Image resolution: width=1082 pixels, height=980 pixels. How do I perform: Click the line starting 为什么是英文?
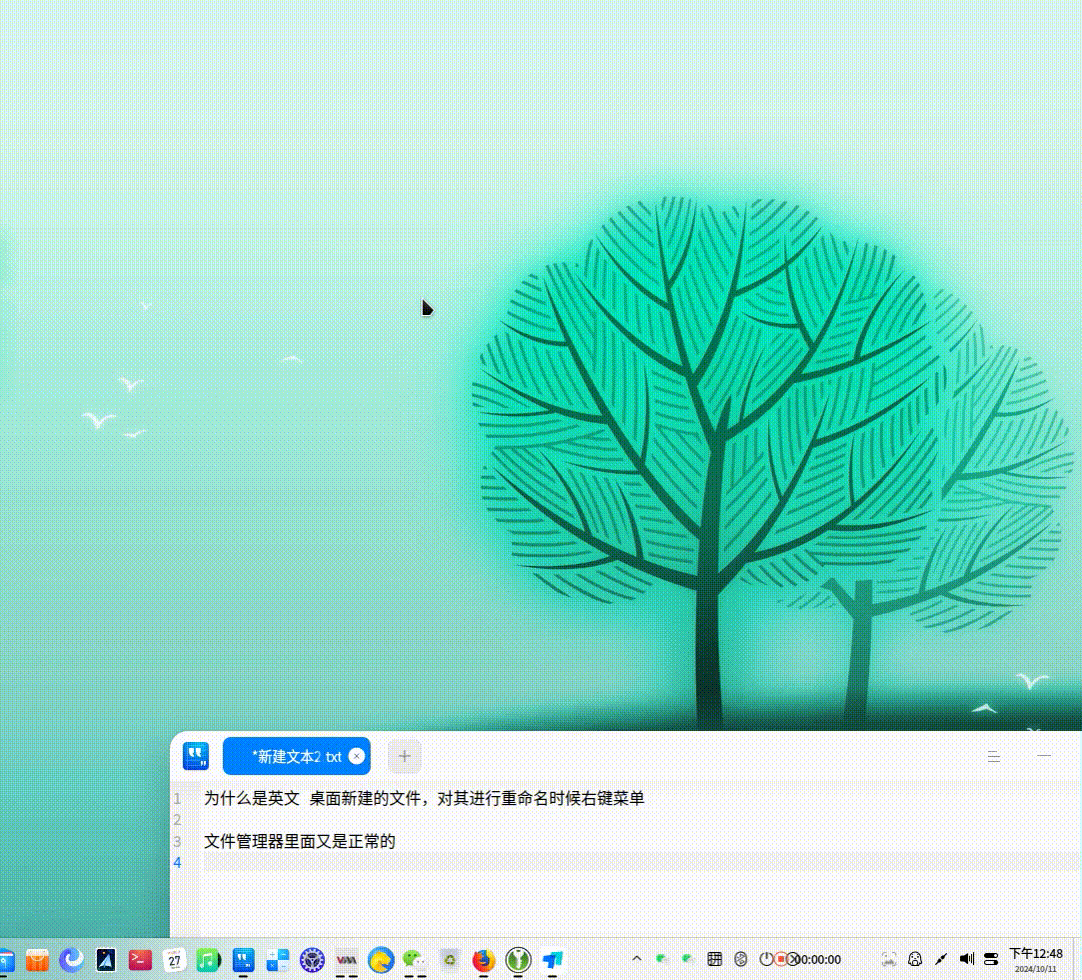pos(424,798)
